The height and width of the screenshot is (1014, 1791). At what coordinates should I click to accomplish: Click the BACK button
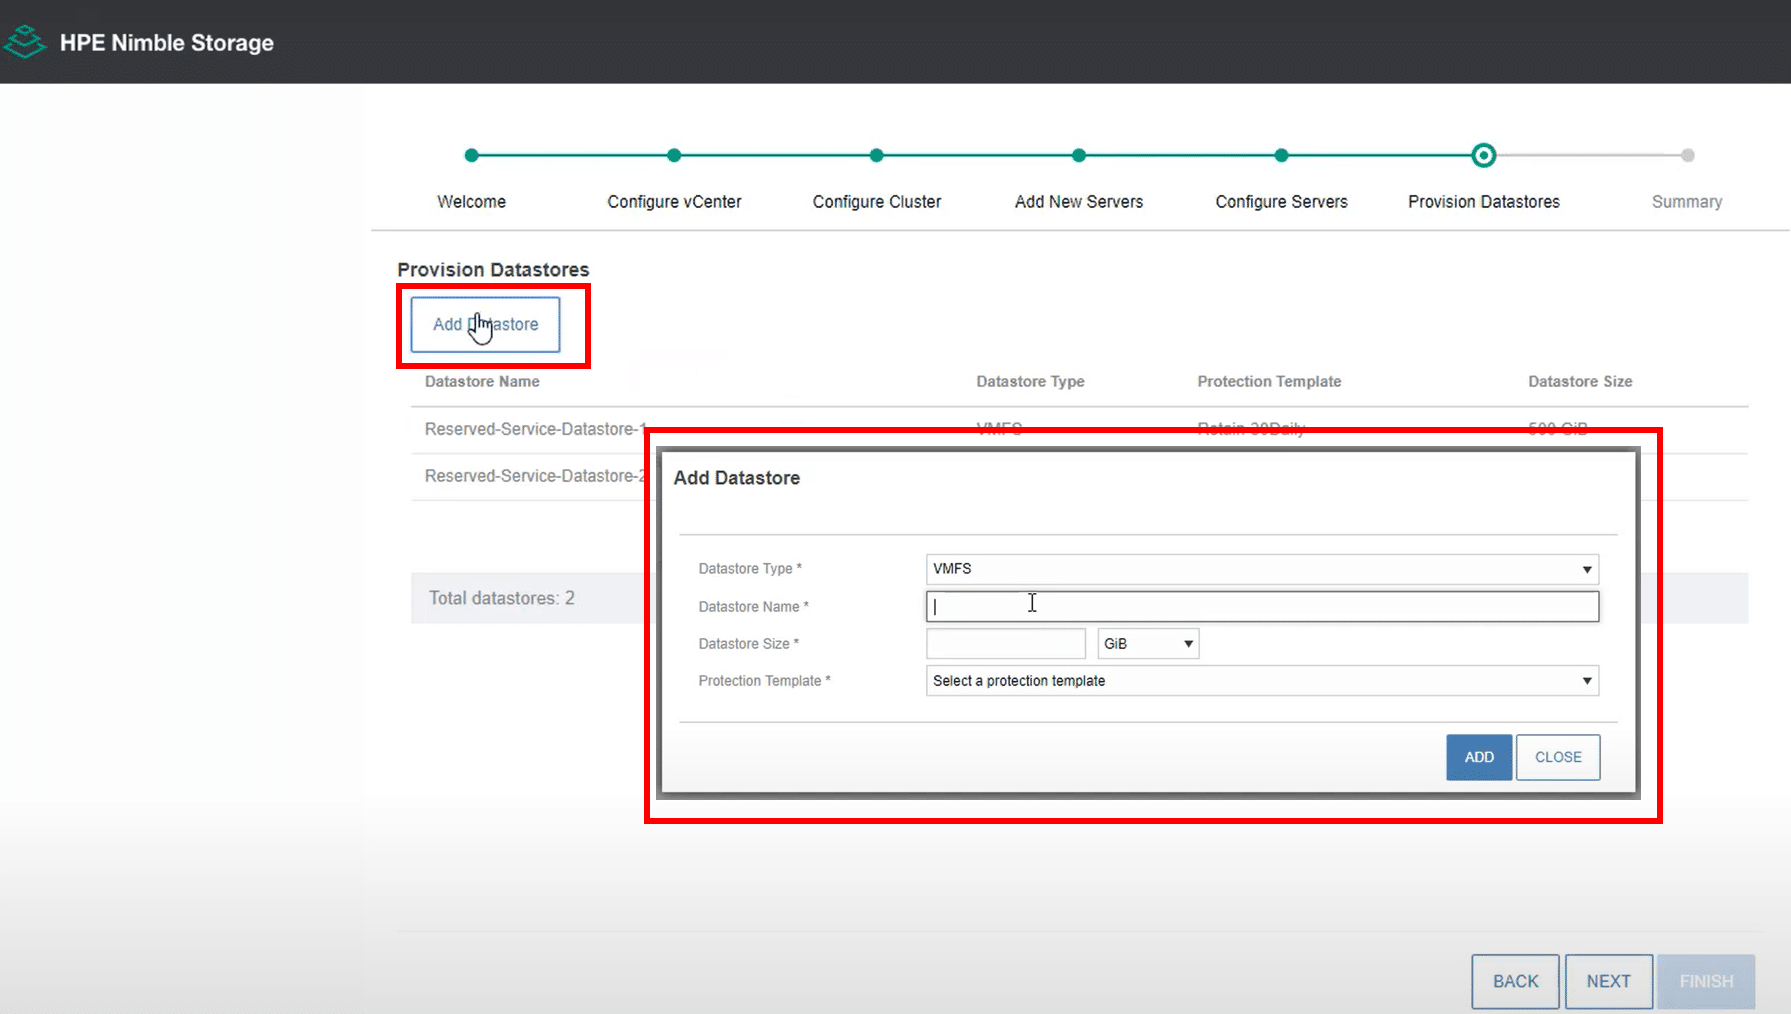pos(1515,981)
